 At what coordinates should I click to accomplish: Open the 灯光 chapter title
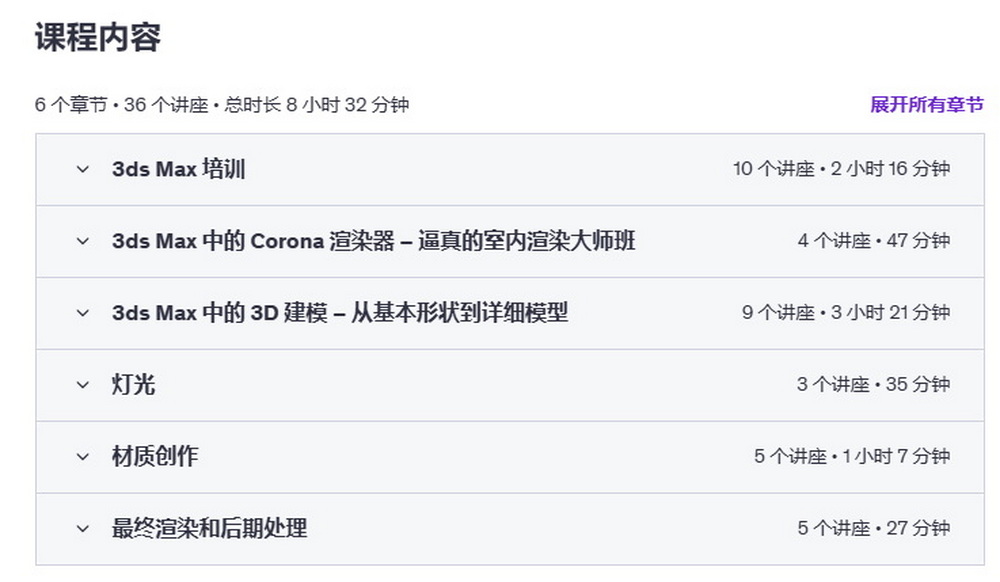(x=133, y=384)
